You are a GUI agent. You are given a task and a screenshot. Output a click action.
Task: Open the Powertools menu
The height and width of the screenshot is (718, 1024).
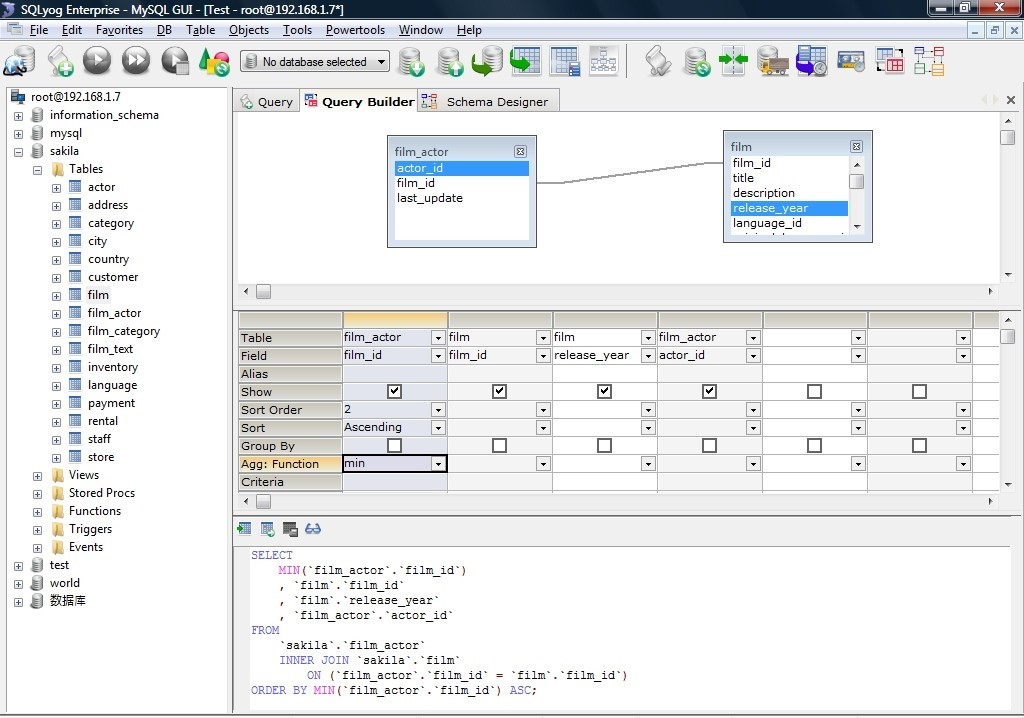355,30
